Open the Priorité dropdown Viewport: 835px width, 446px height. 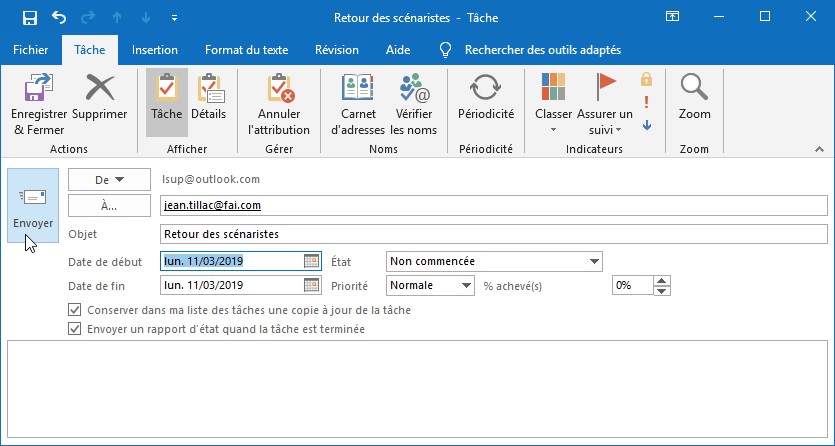[466, 285]
